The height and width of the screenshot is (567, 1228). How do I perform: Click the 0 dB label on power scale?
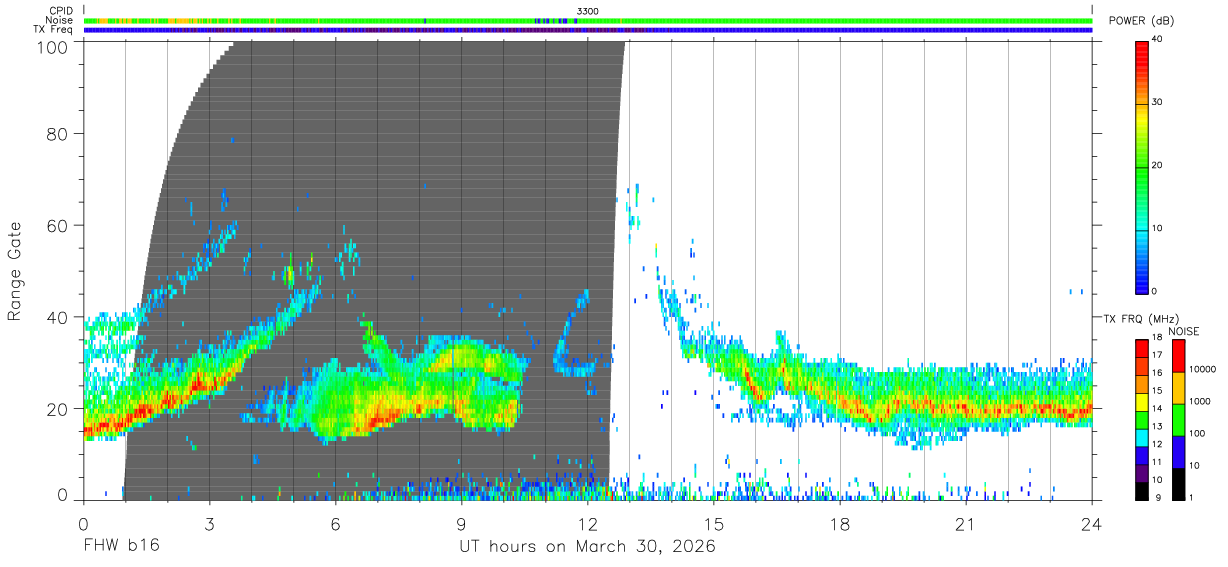click(1155, 292)
